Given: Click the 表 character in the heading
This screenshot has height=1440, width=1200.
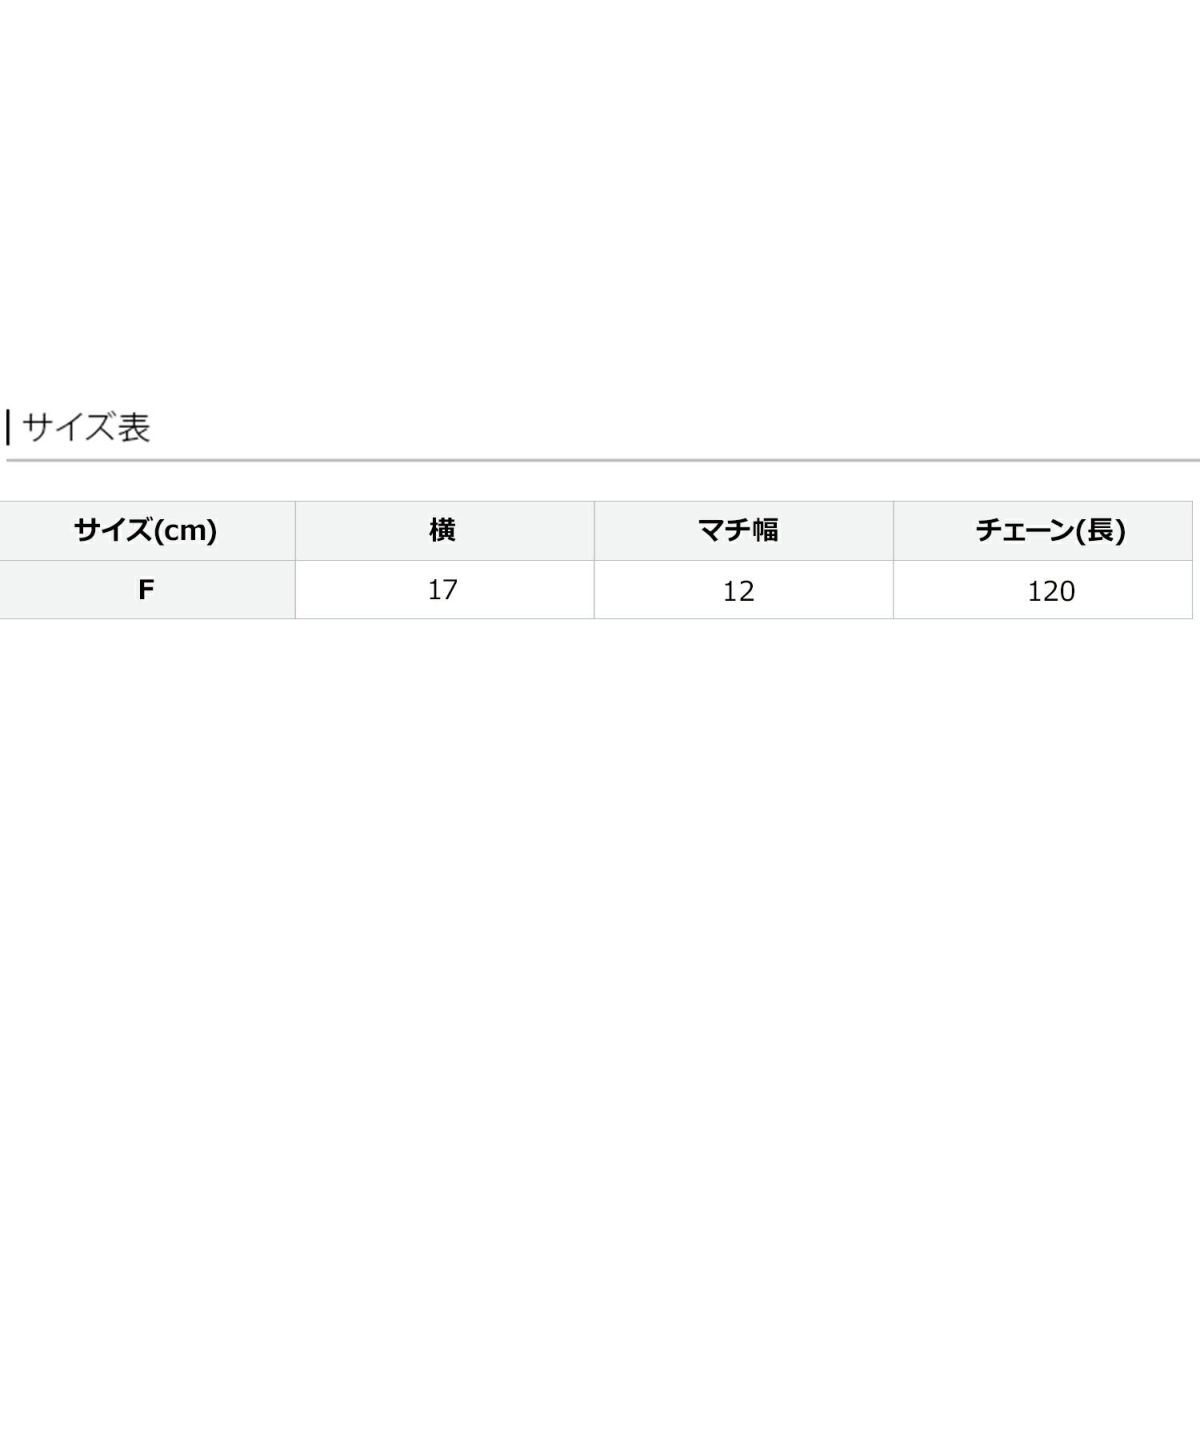Looking at the screenshot, I should [x=133, y=427].
